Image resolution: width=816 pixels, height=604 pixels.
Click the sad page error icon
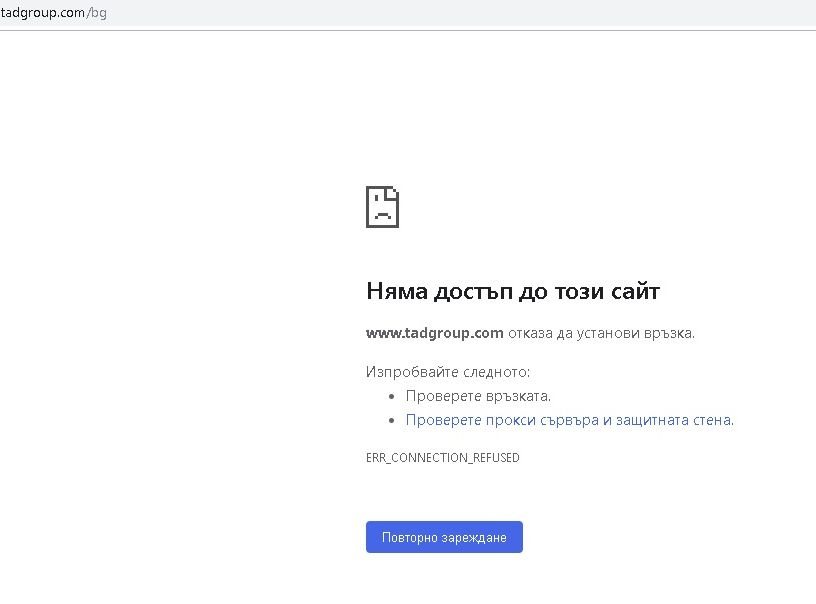point(382,207)
